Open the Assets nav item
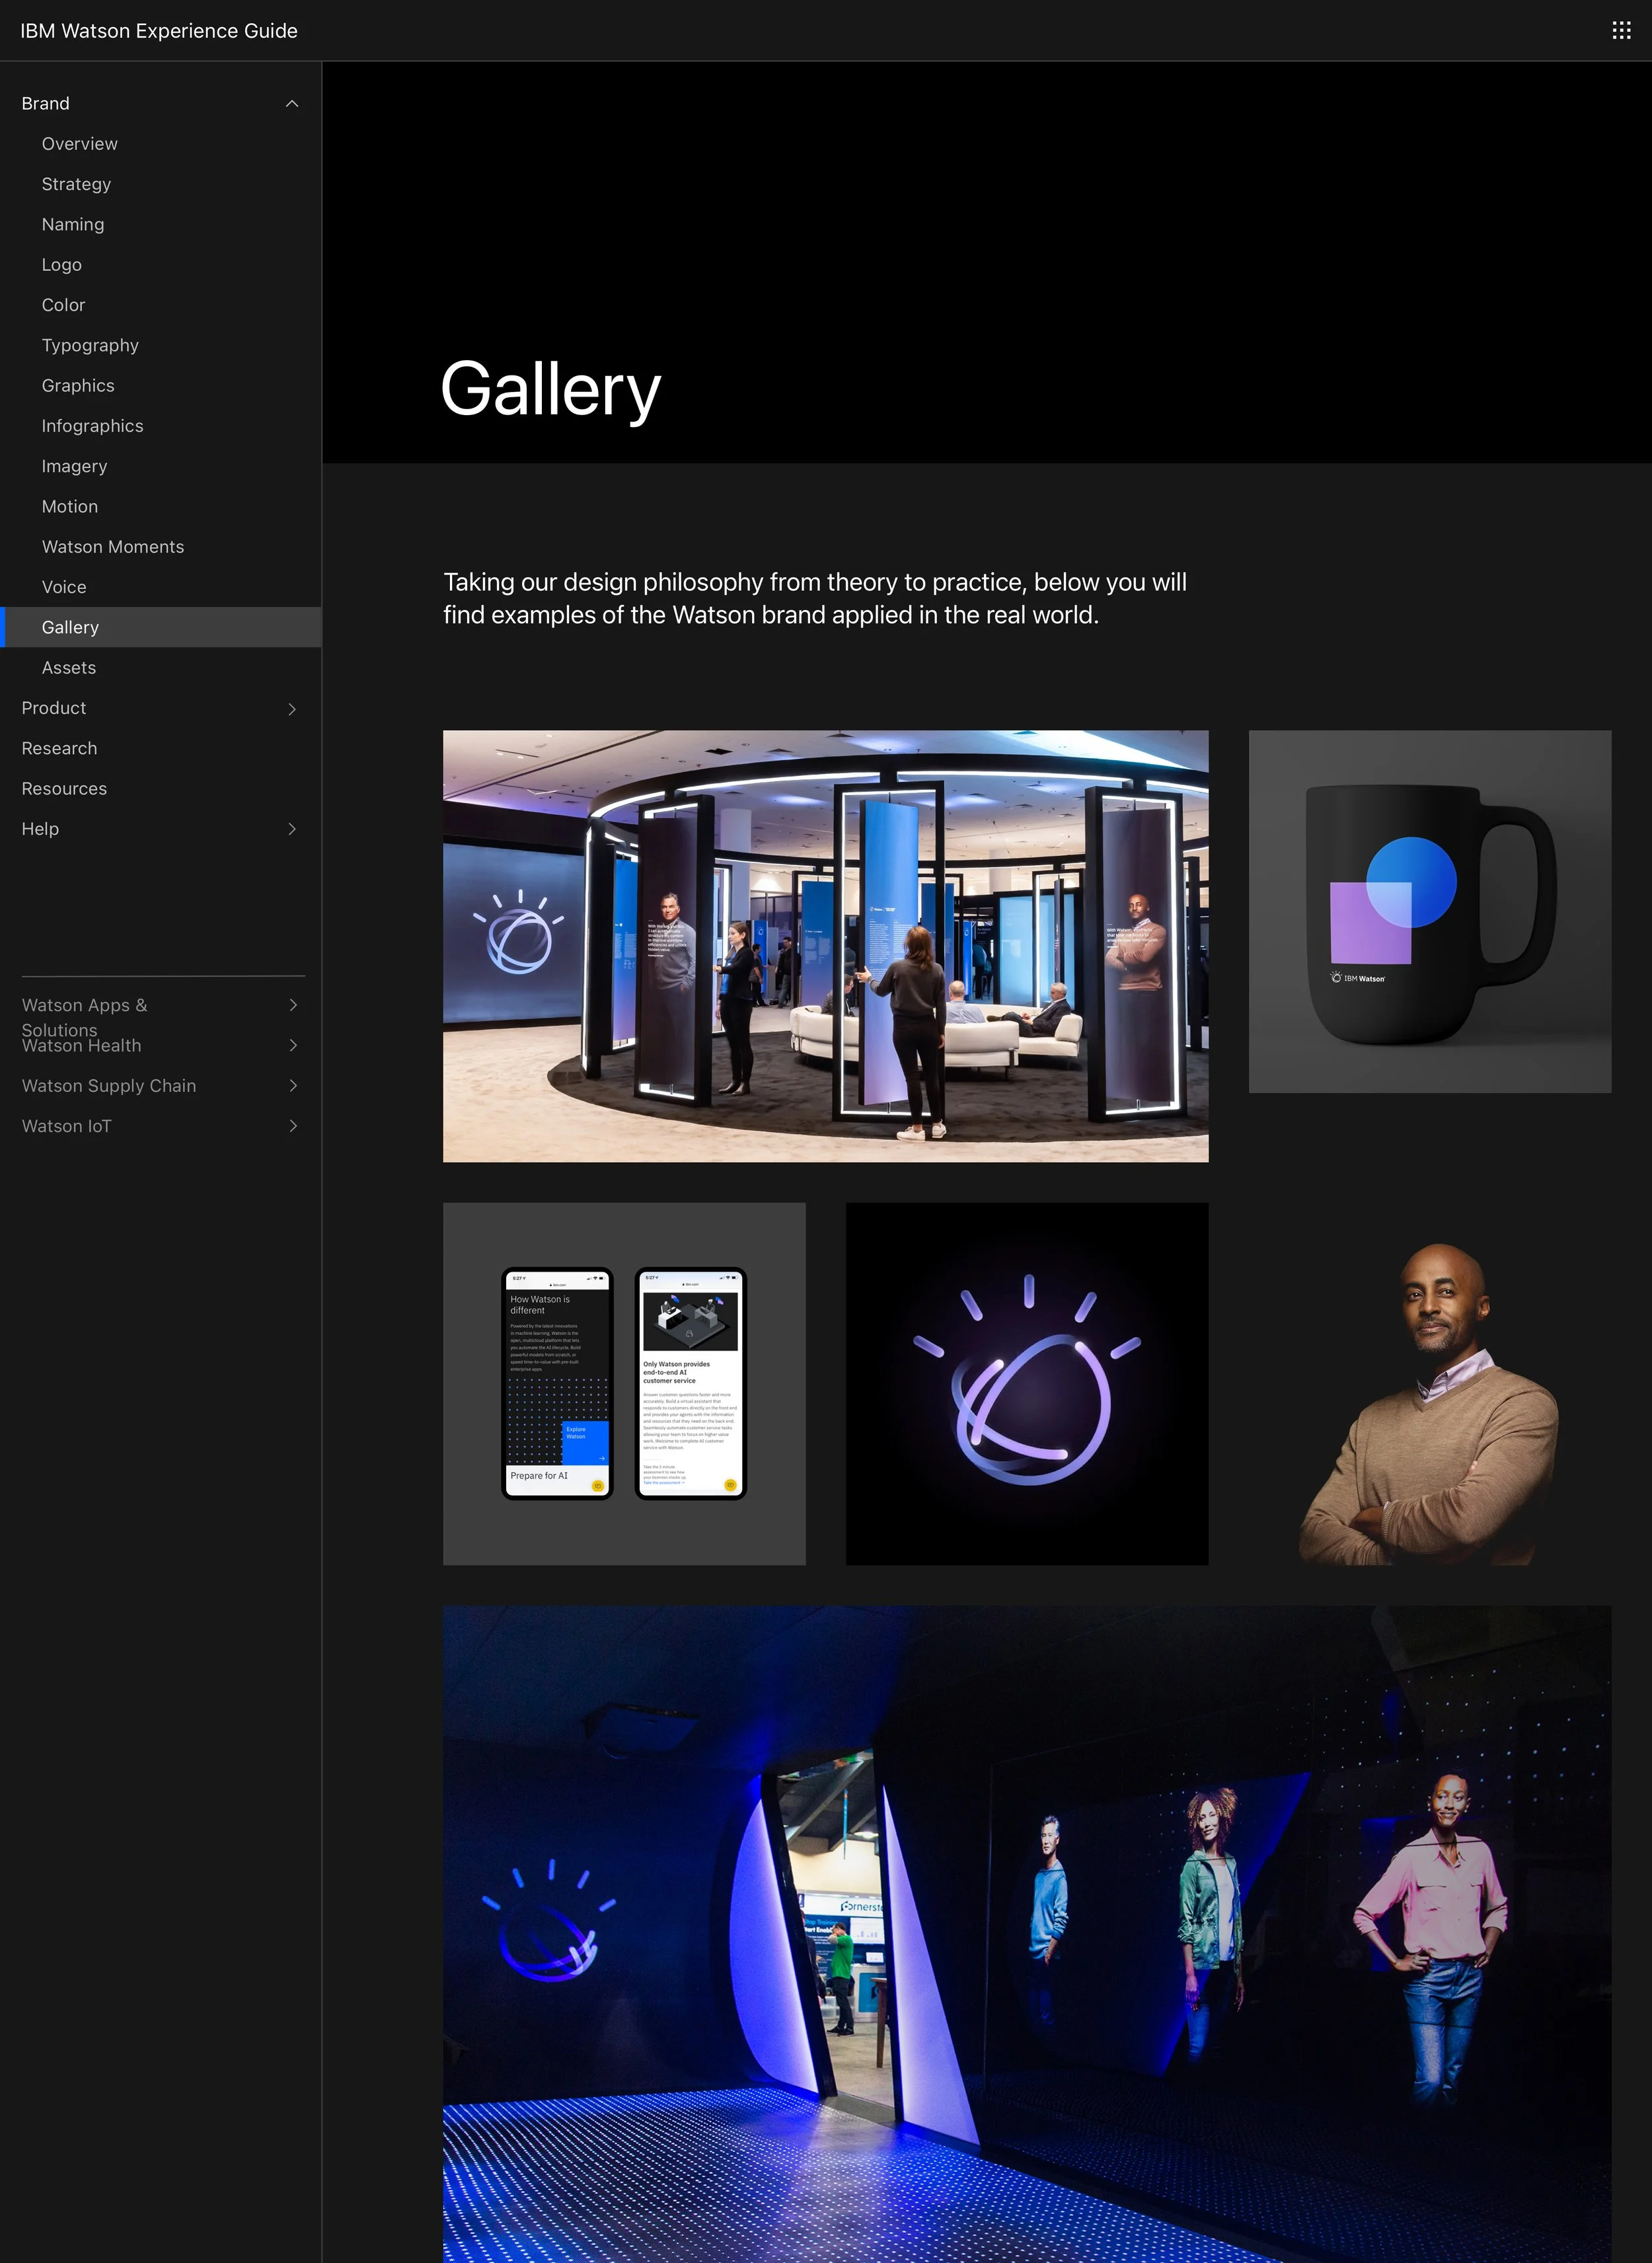The height and width of the screenshot is (2263, 1652). coord(69,668)
